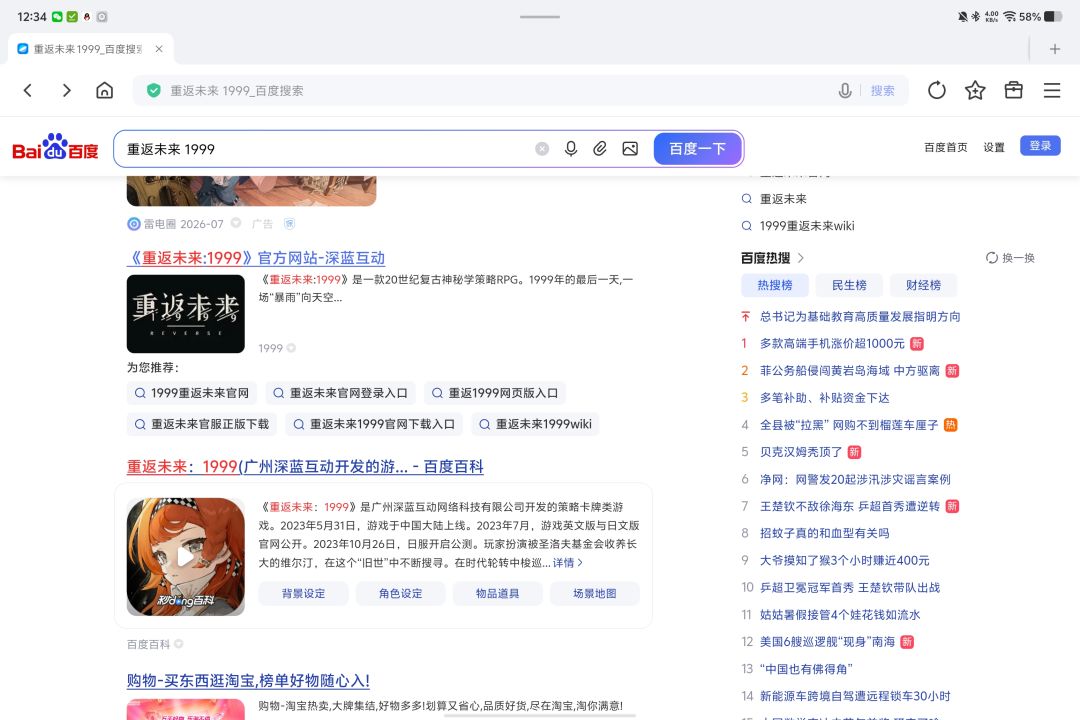This screenshot has width=1080, height=720.
Task: Select the suggestion 重返未来1999官网下载入口
Action: click(374, 424)
